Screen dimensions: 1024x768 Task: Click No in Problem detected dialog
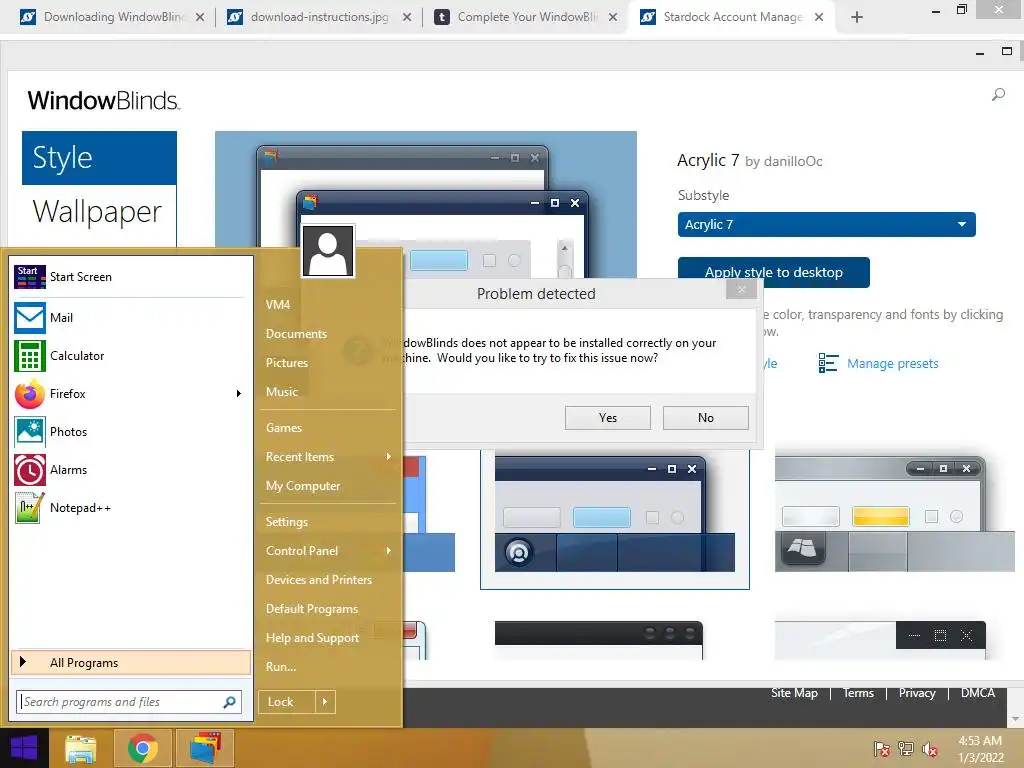point(705,418)
